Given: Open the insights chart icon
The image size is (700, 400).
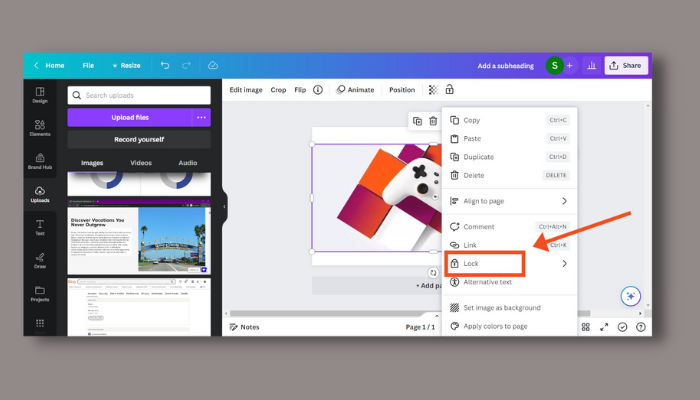Looking at the screenshot, I should tap(592, 66).
